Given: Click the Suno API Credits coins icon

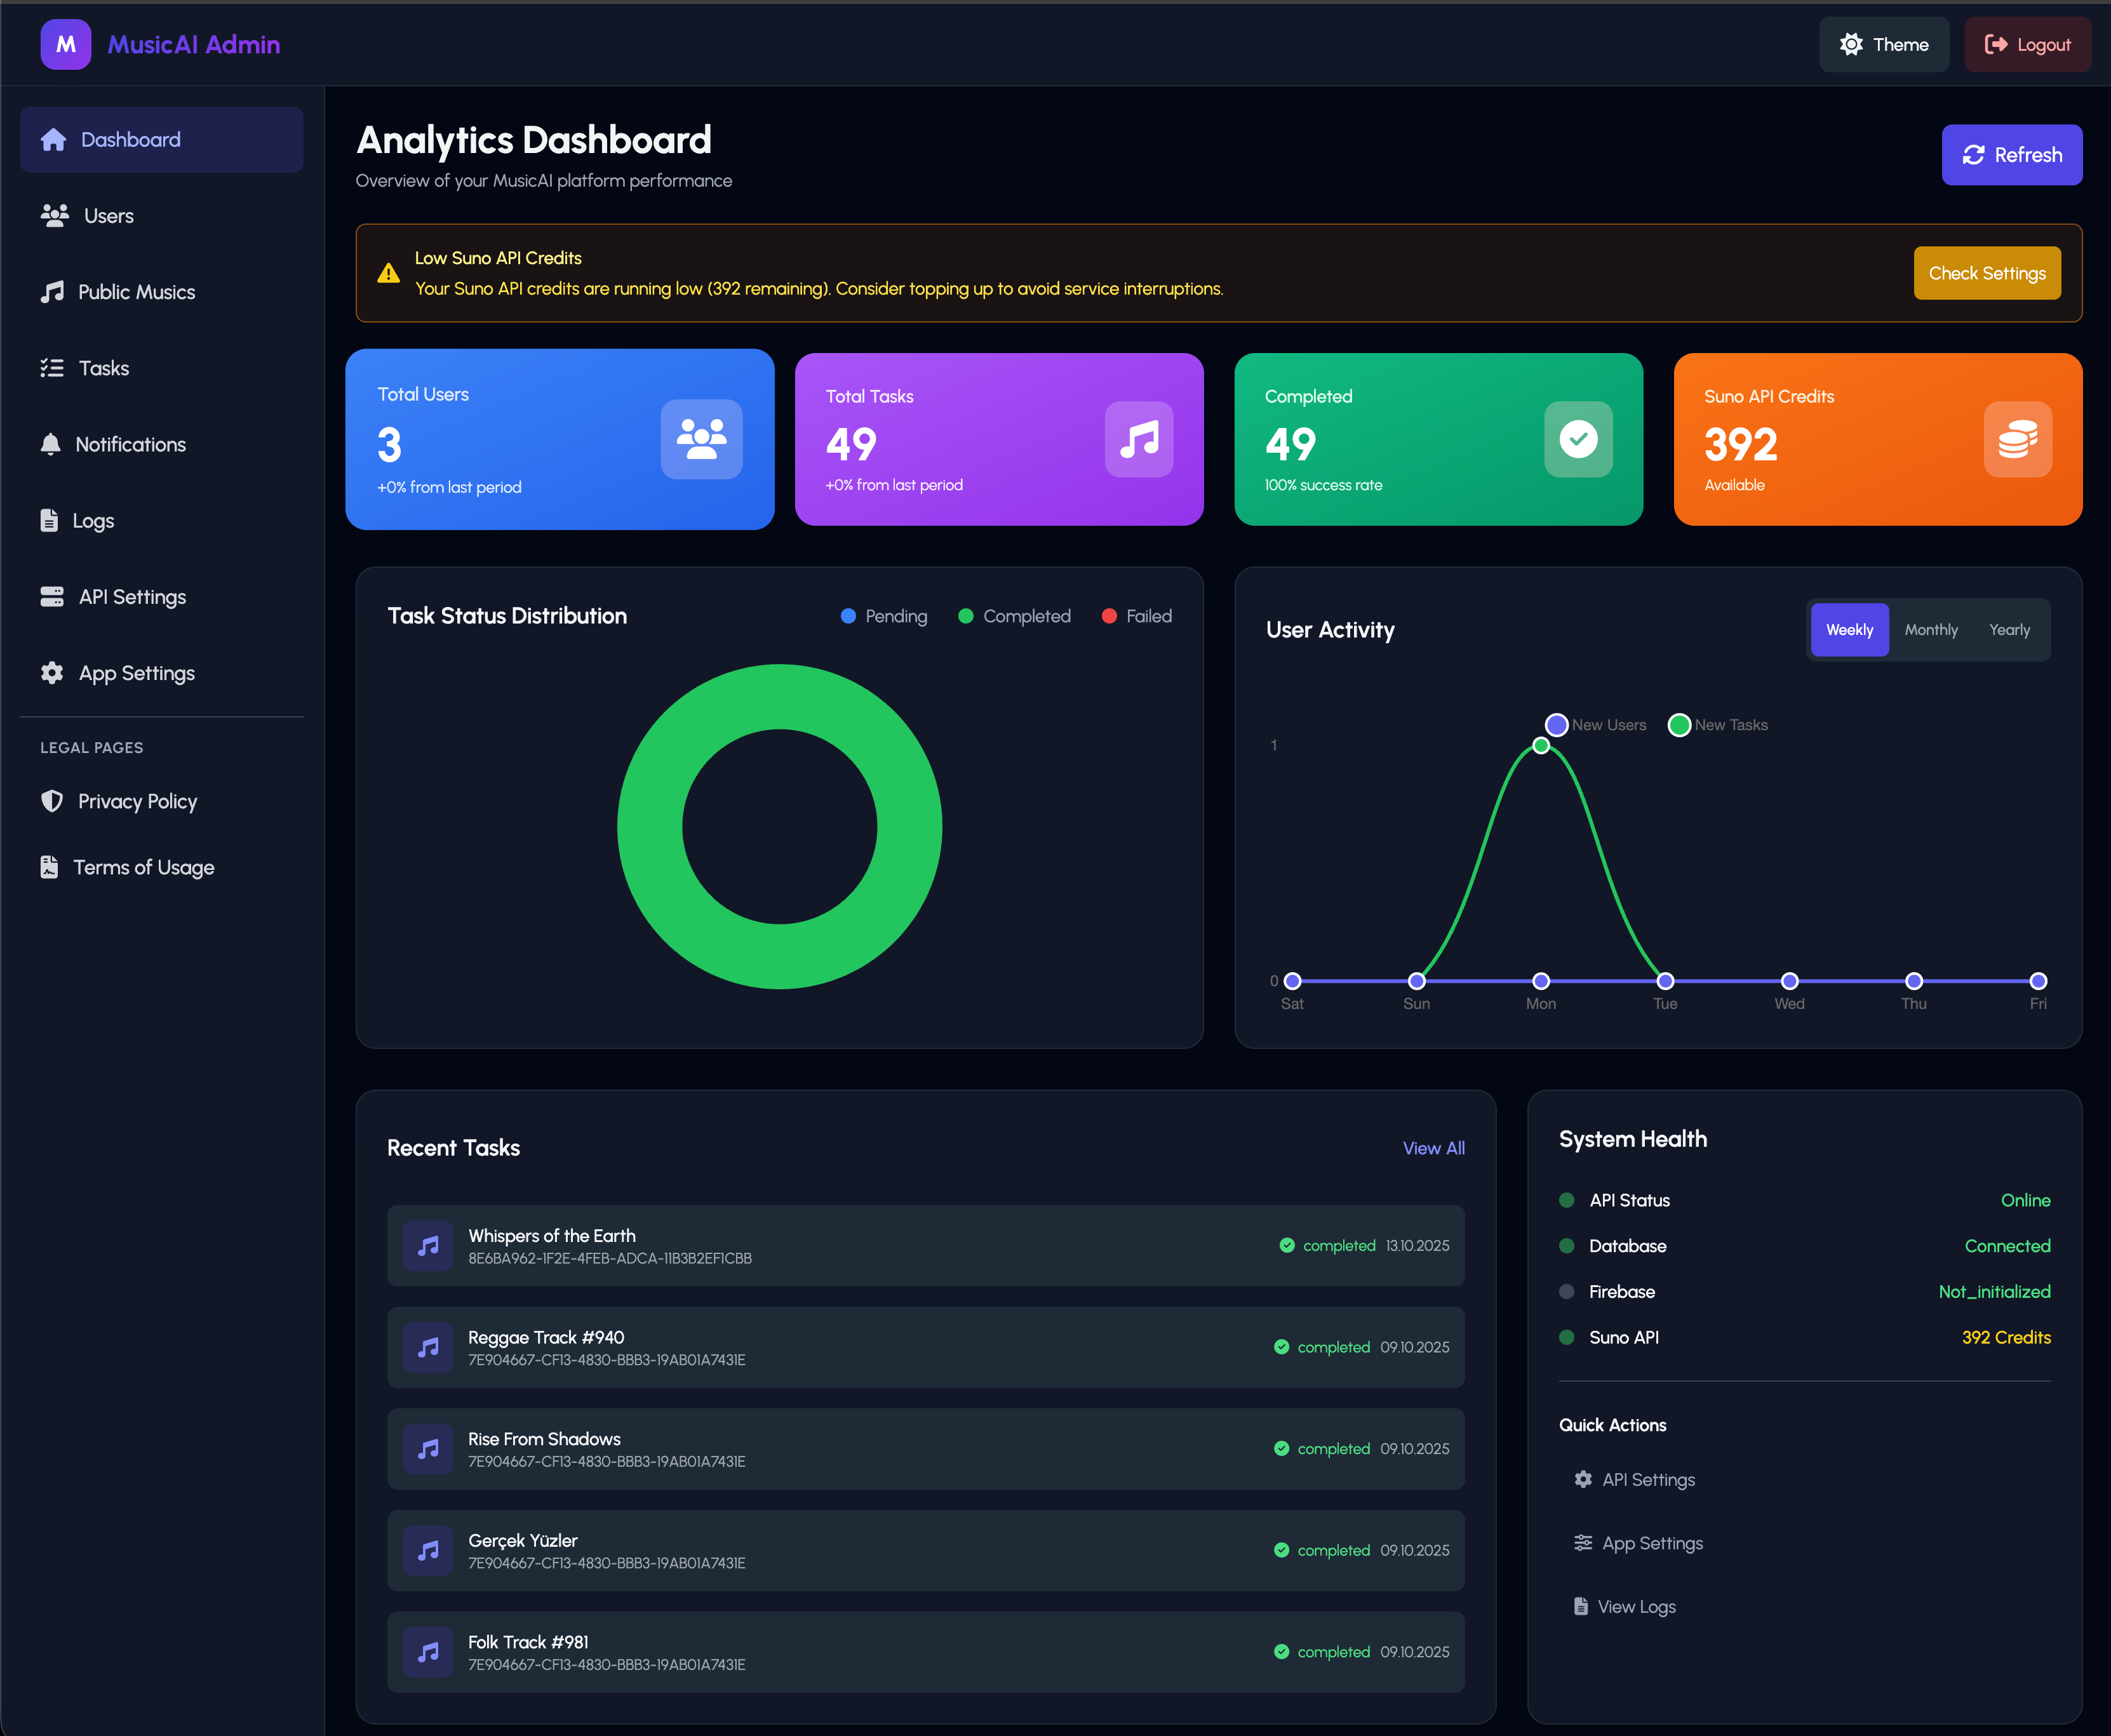Looking at the screenshot, I should point(2018,439).
